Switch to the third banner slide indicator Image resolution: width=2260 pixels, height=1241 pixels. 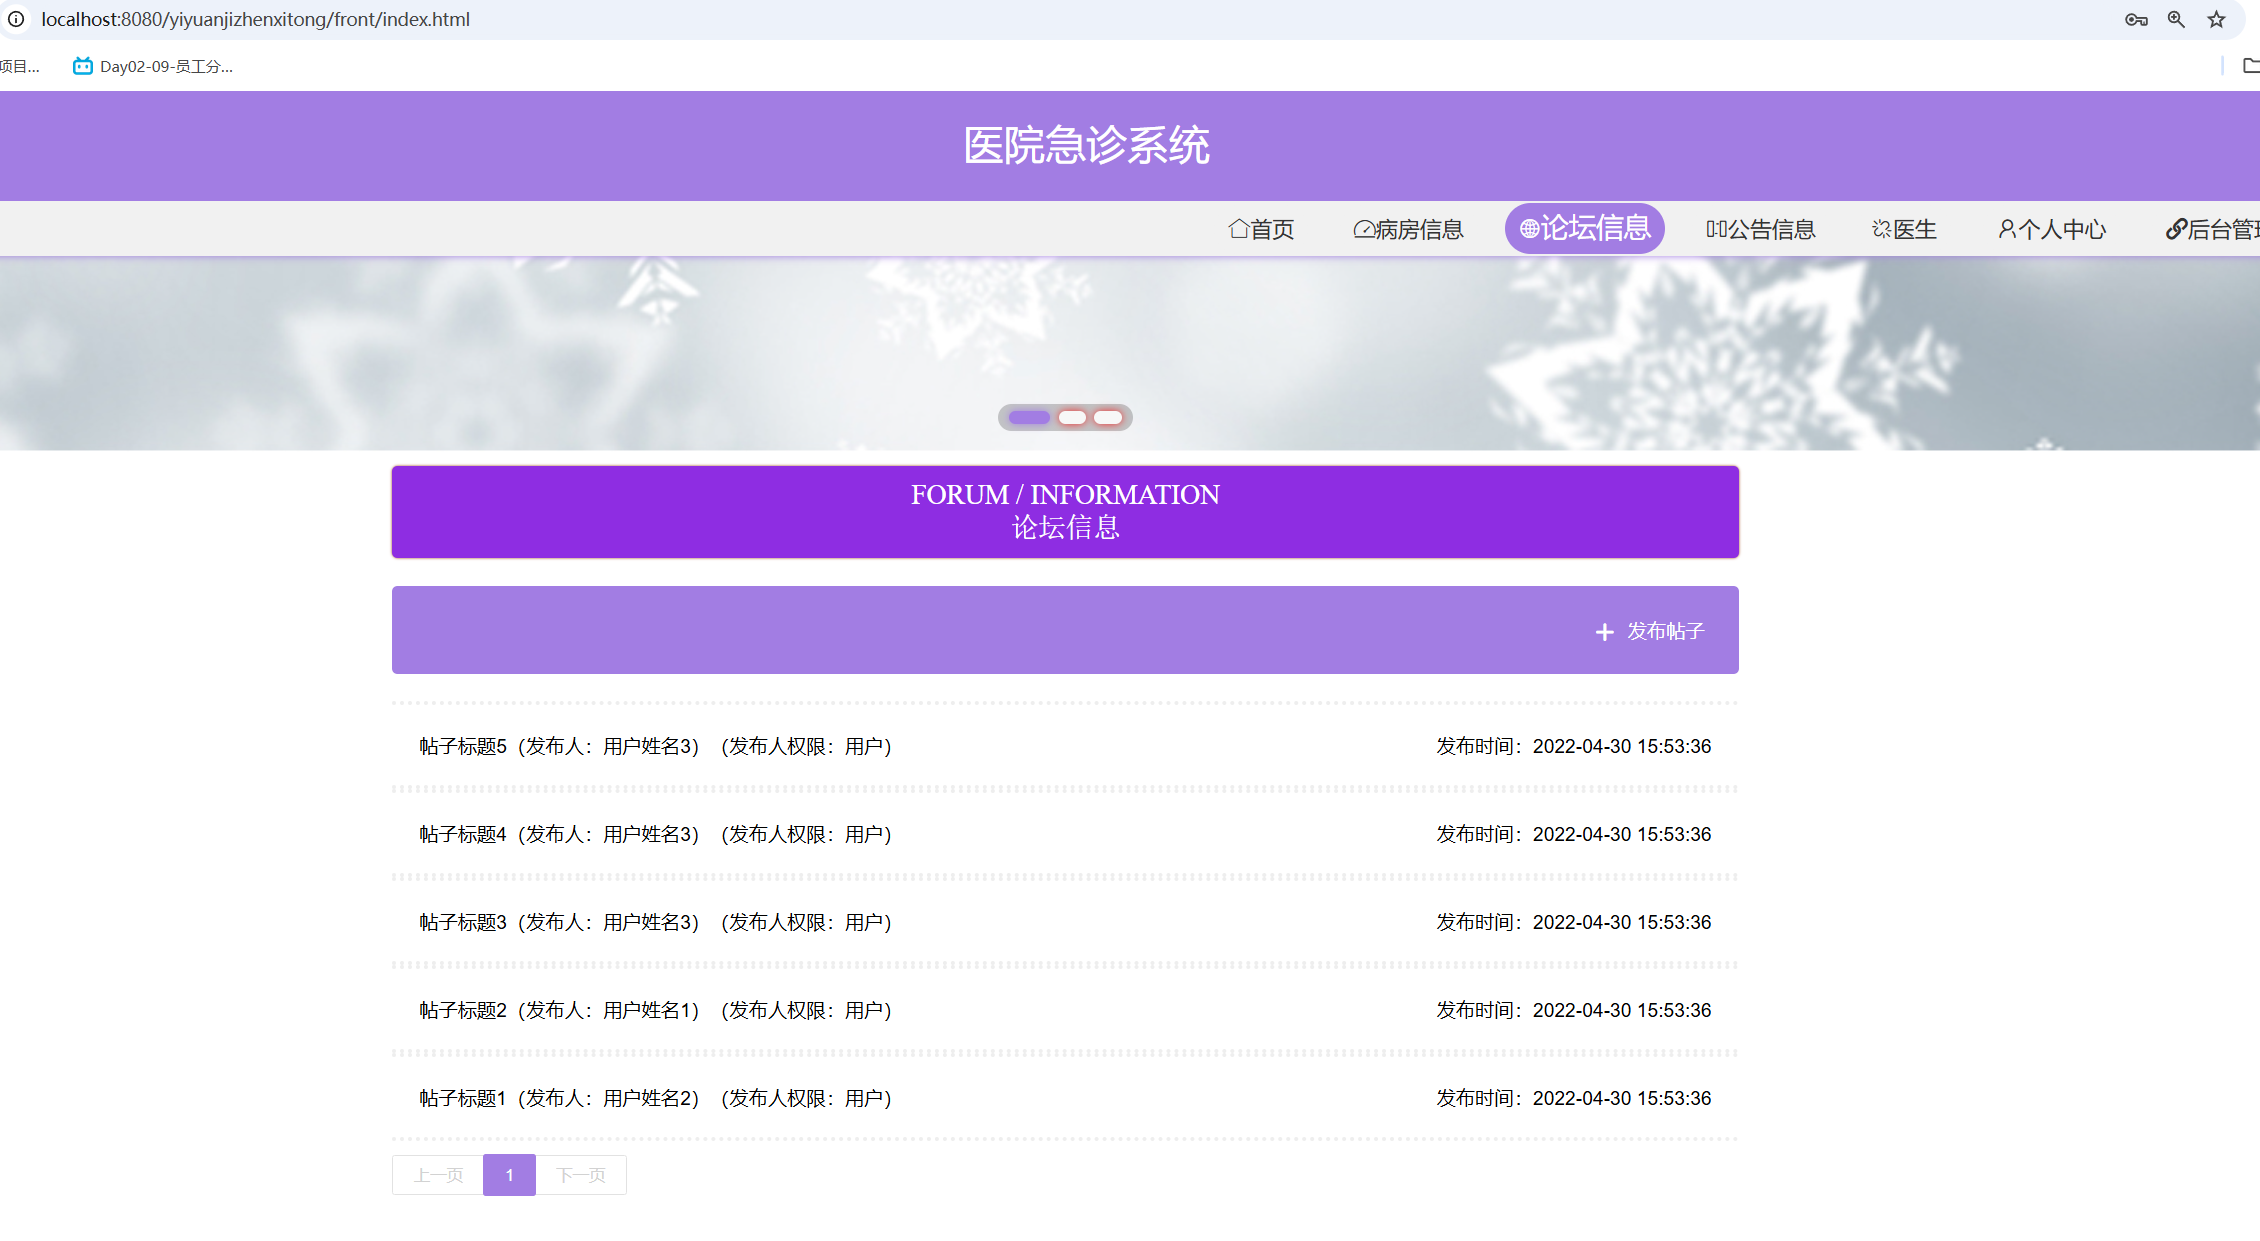[x=1108, y=417]
